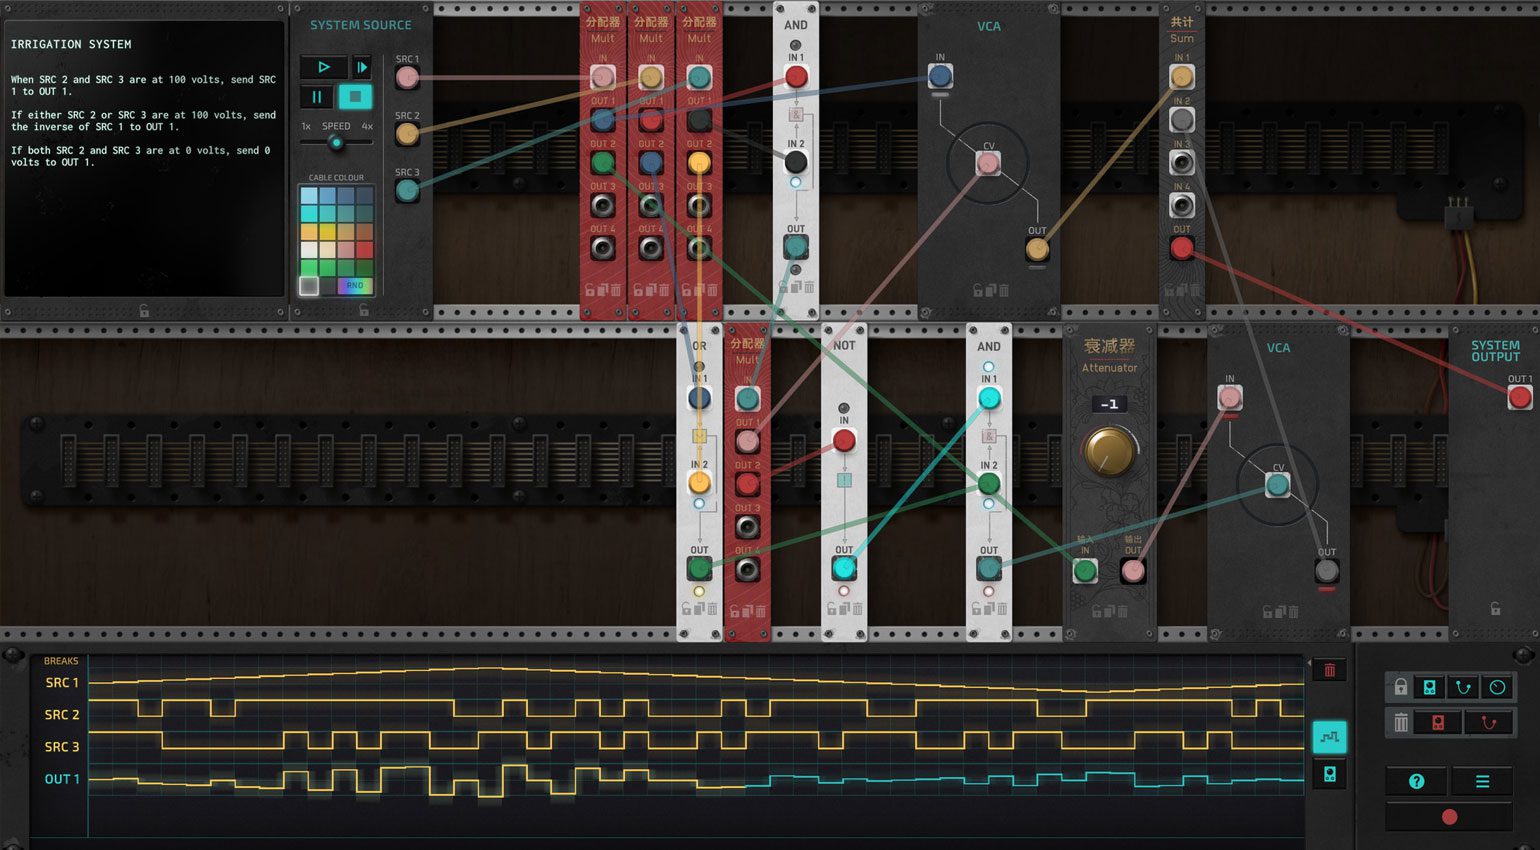Select the RND random cable colour swatch
Viewport: 1540px width, 850px height.
(x=354, y=285)
